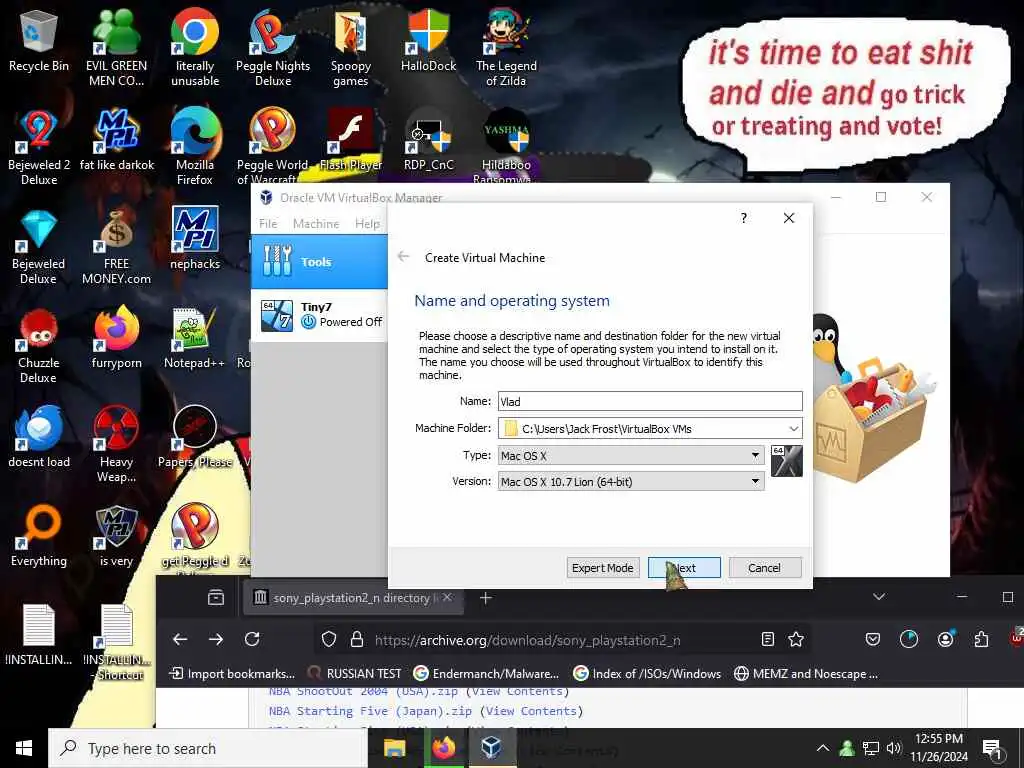Reload the page in Firefox
Image resolution: width=1024 pixels, height=768 pixels.
(x=252, y=639)
